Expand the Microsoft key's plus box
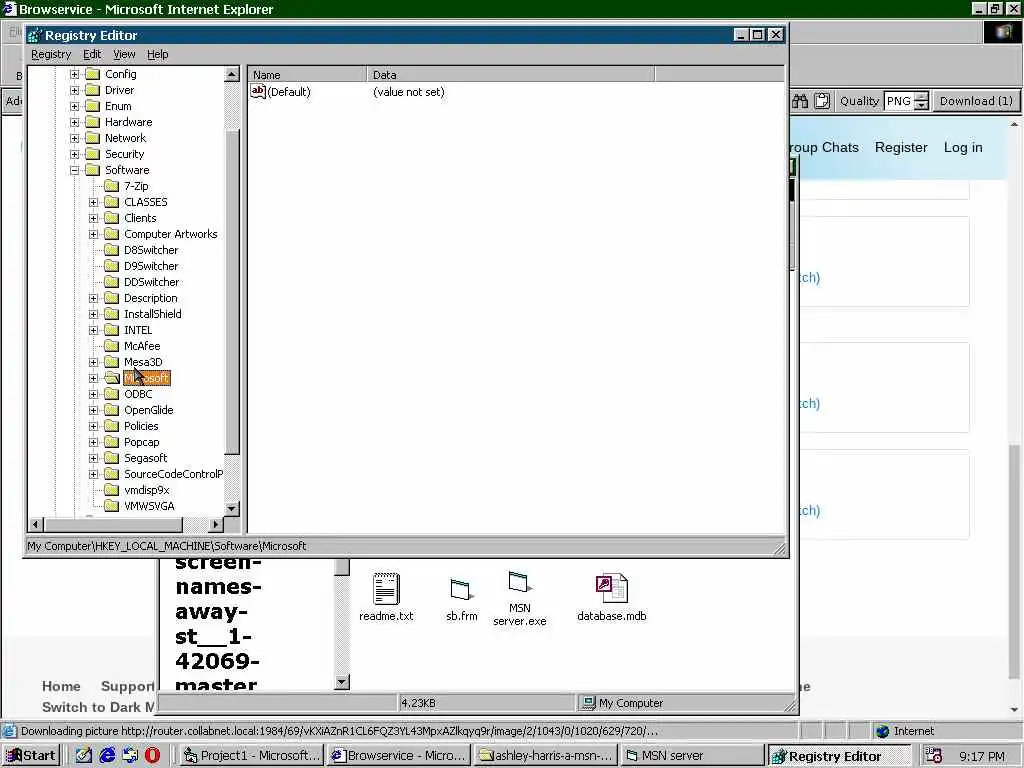Viewport: 1024px width, 768px height. coord(93,378)
